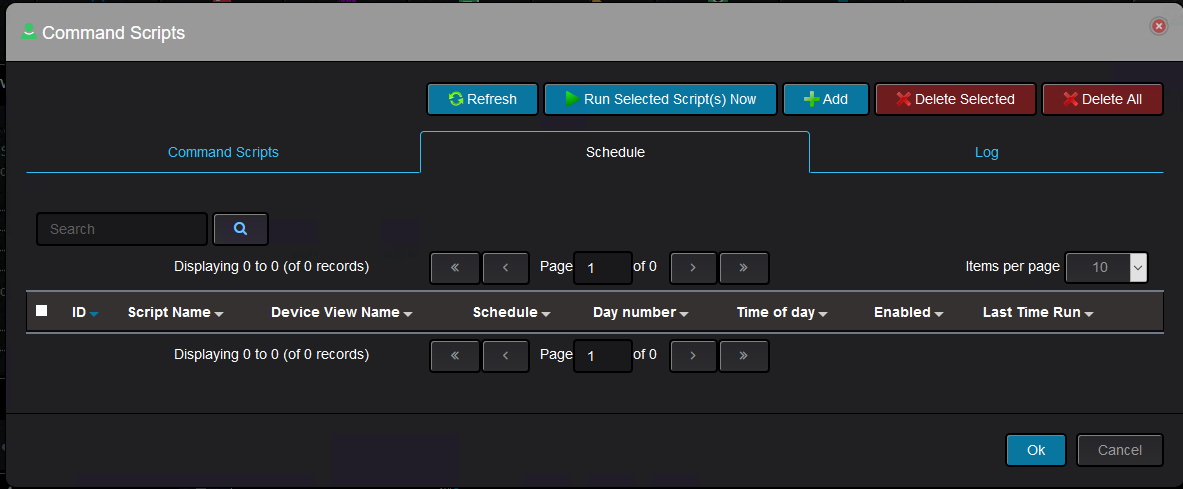The width and height of the screenshot is (1183, 489).
Task: Sort by Script Name column arrow
Action: pyautogui.click(x=219, y=313)
